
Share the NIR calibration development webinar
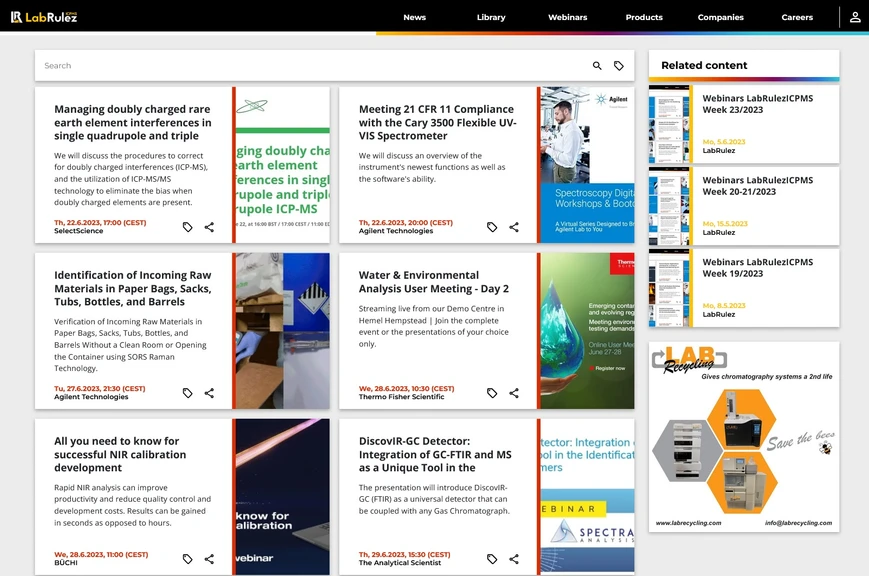point(209,559)
